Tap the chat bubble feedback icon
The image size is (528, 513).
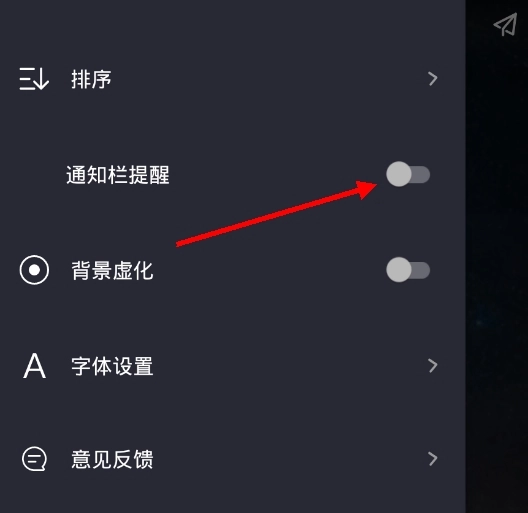tap(34, 459)
